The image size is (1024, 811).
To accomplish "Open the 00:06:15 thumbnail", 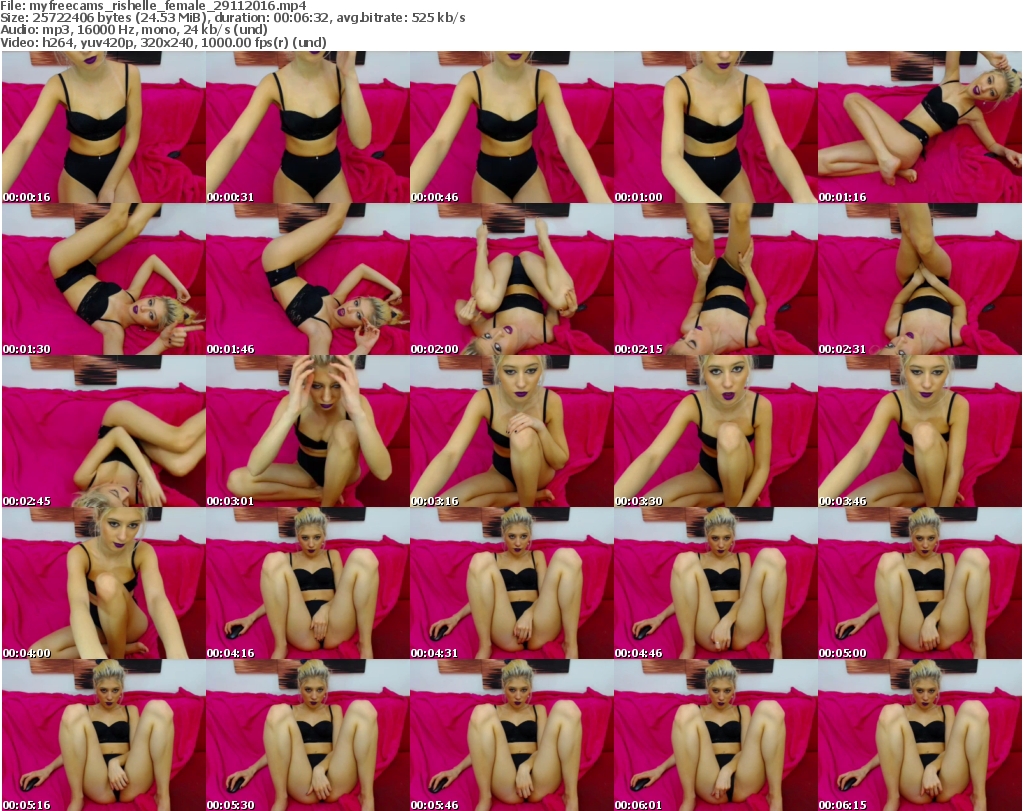I will tap(920, 735).
